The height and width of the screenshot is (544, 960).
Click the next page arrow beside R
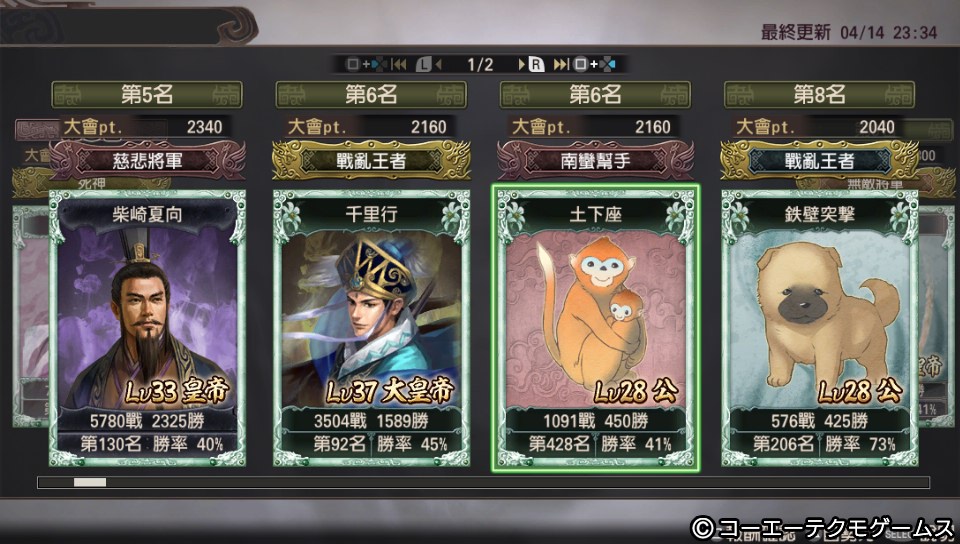(x=522, y=64)
